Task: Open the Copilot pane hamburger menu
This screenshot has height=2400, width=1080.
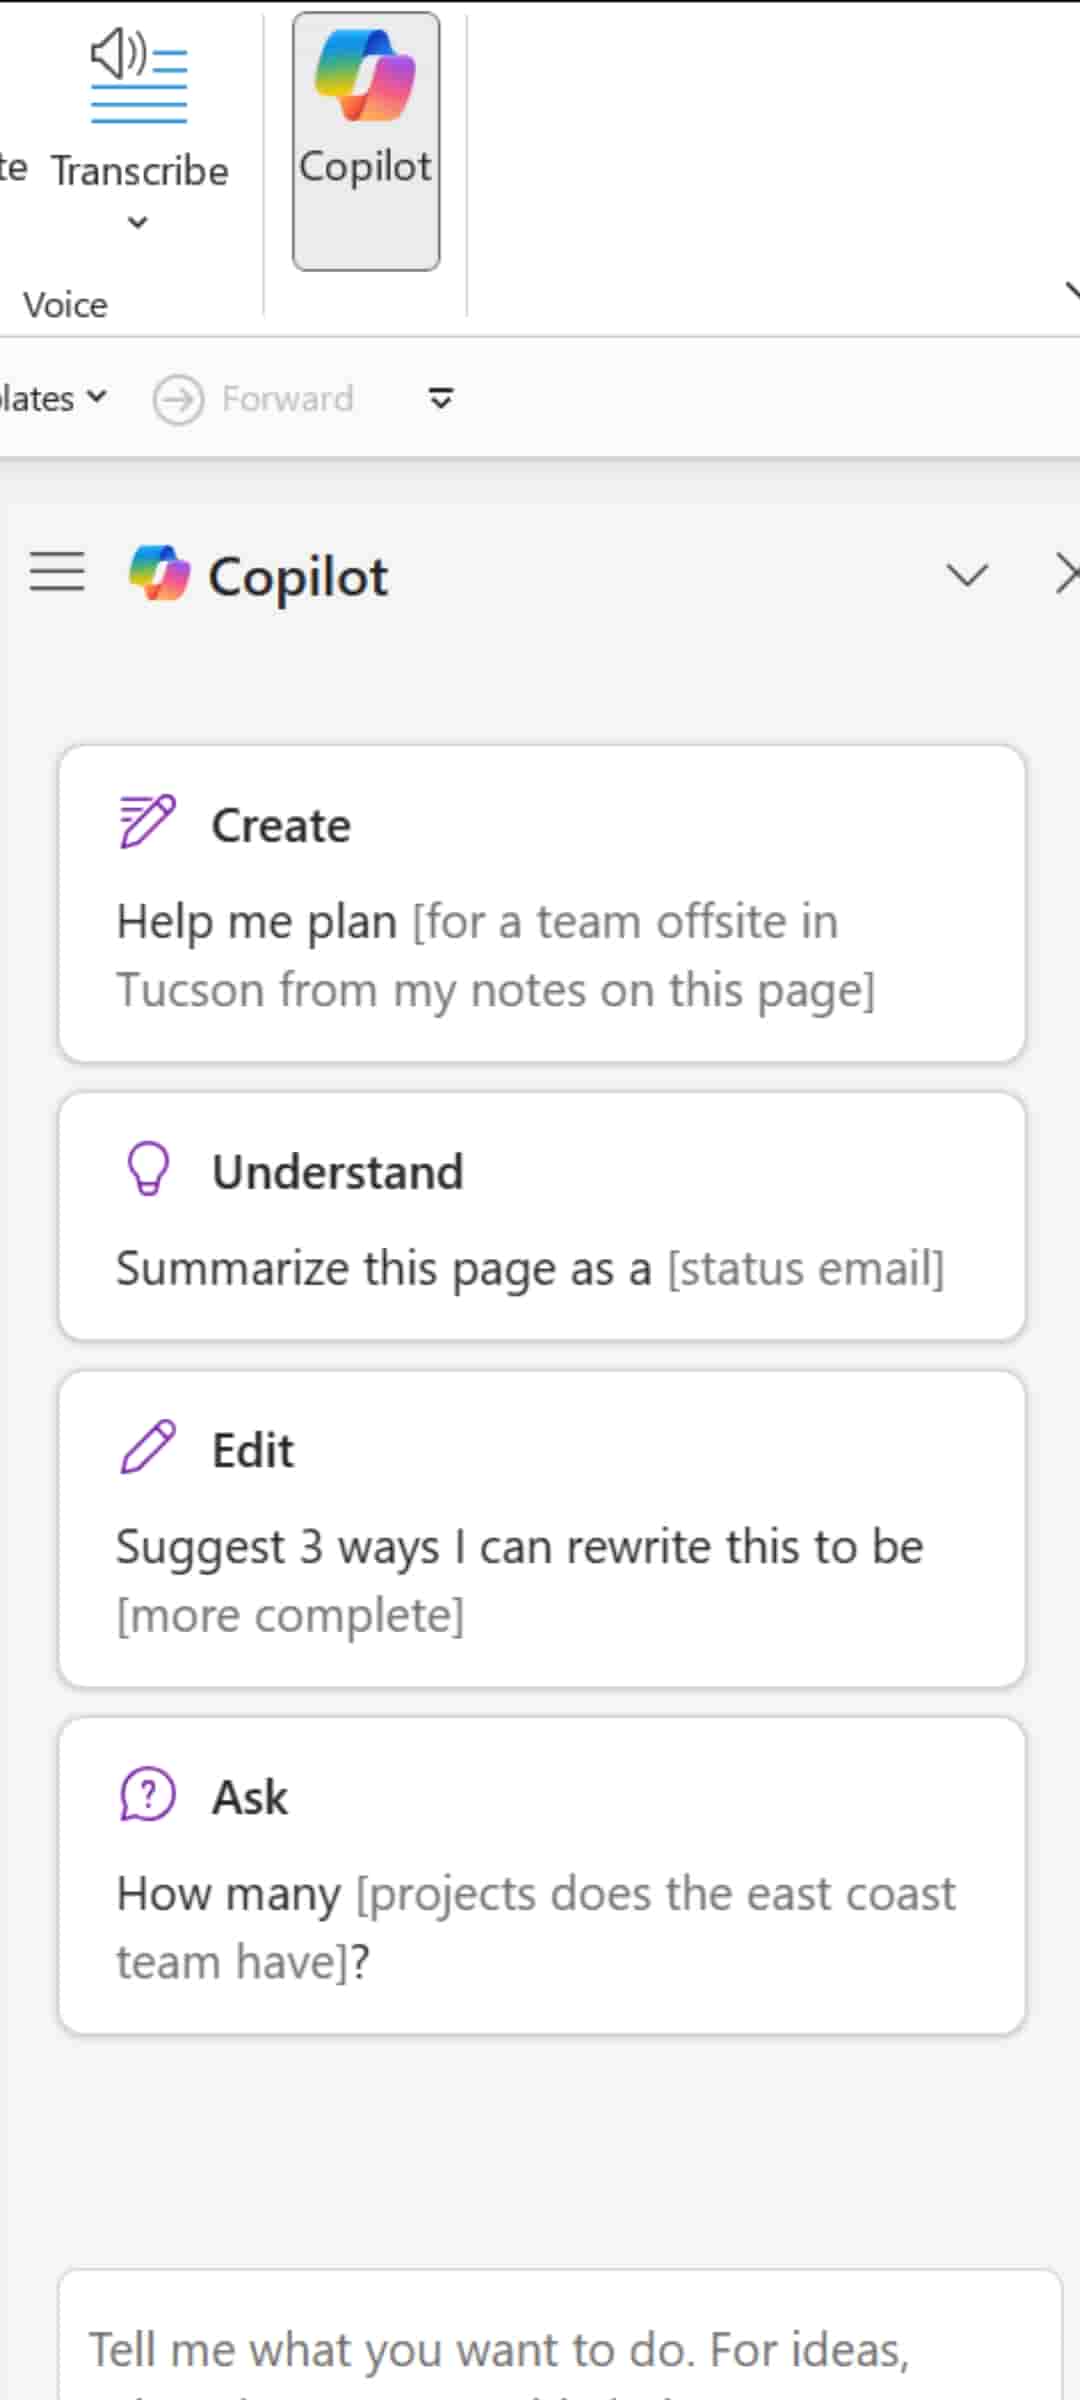Action: click(x=57, y=572)
